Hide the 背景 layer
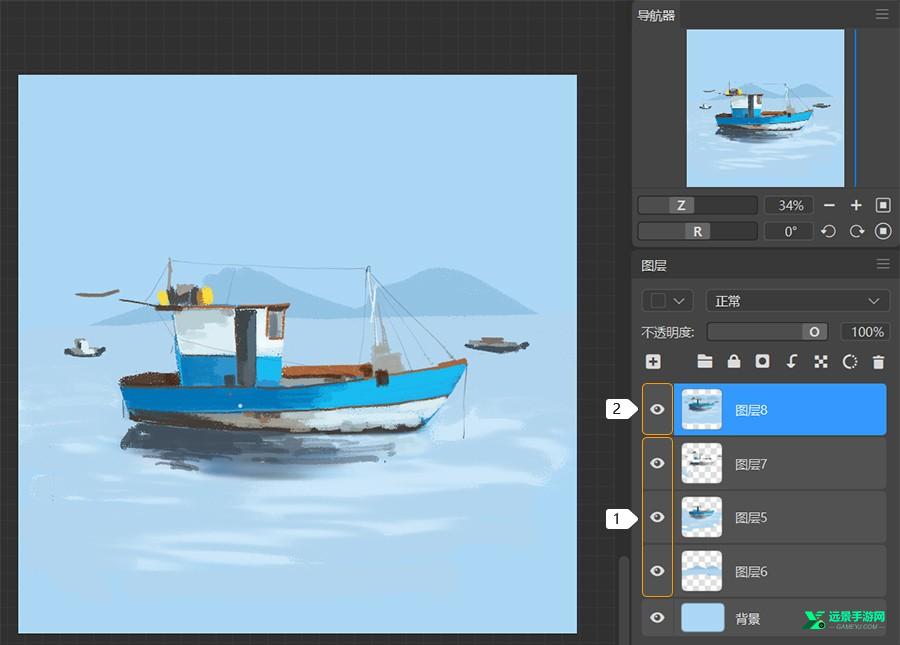The height and width of the screenshot is (645, 900). [x=657, y=617]
